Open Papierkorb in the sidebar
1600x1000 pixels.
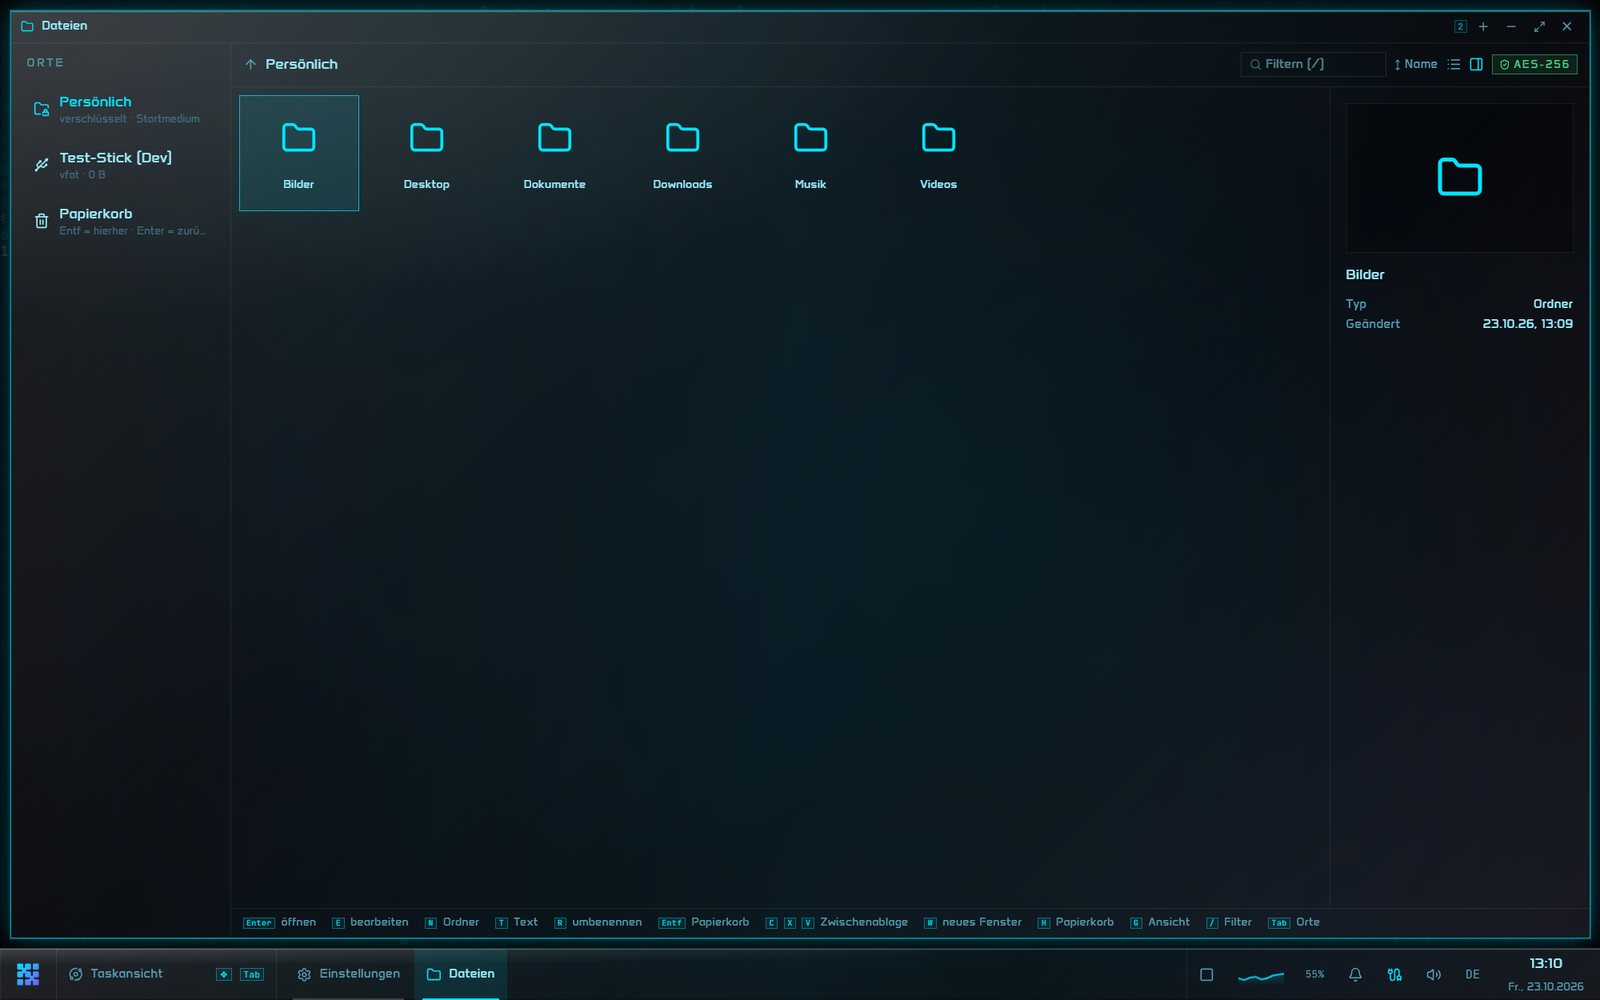(x=121, y=221)
